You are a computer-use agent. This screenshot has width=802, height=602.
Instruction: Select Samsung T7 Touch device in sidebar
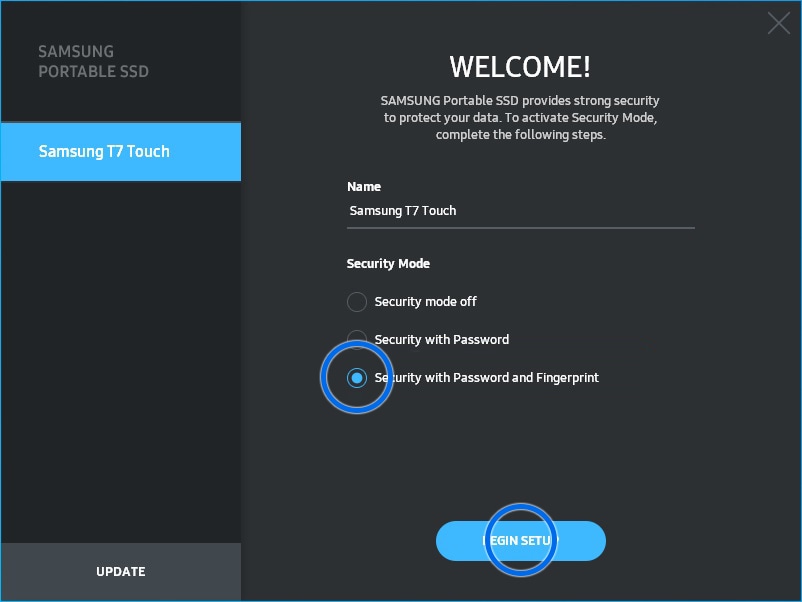coord(121,151)
